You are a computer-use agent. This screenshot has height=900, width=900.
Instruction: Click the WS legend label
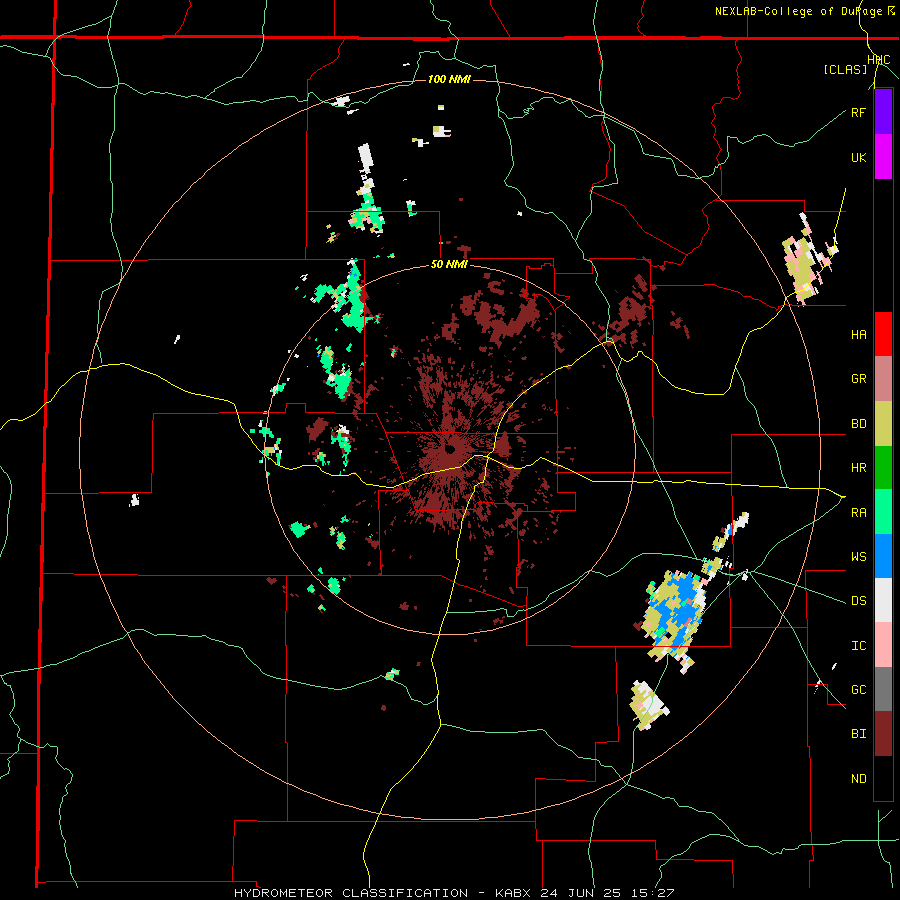(x=858, y=557)
